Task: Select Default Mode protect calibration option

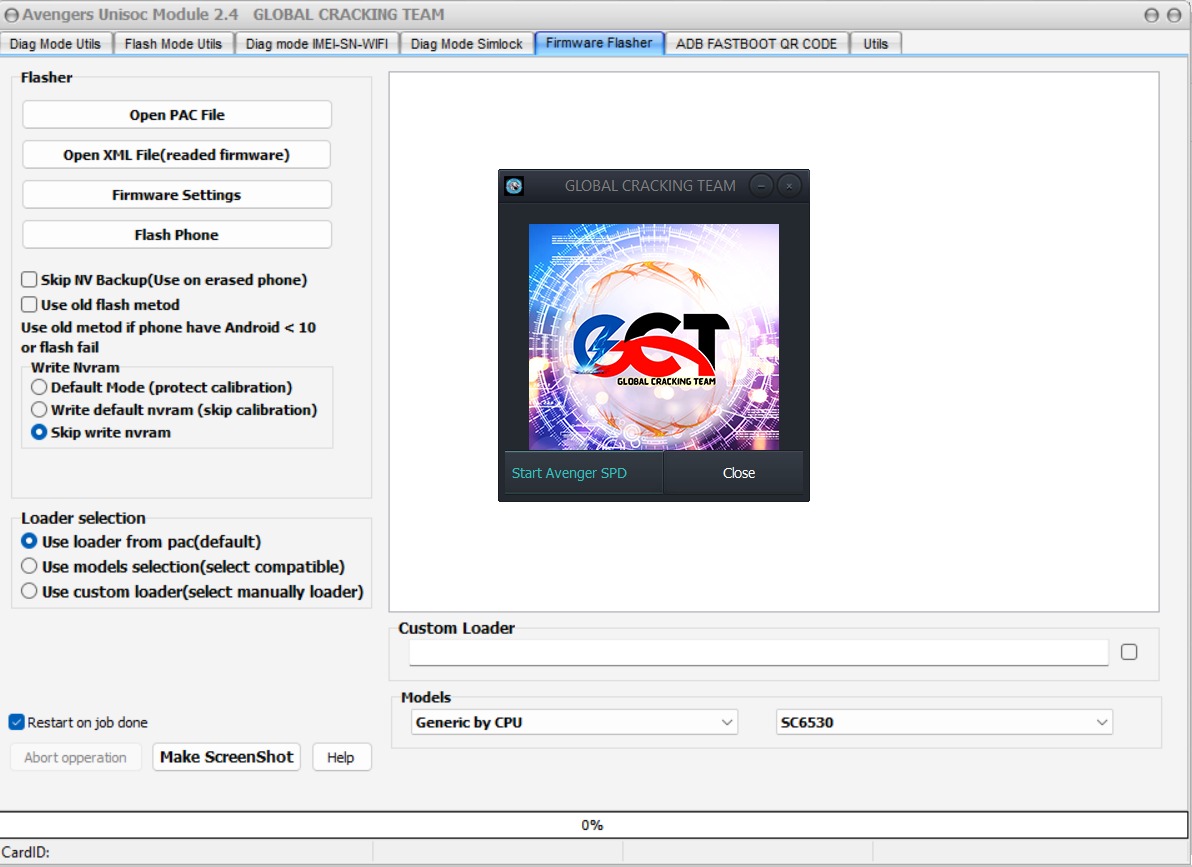Action: (39, 387)
